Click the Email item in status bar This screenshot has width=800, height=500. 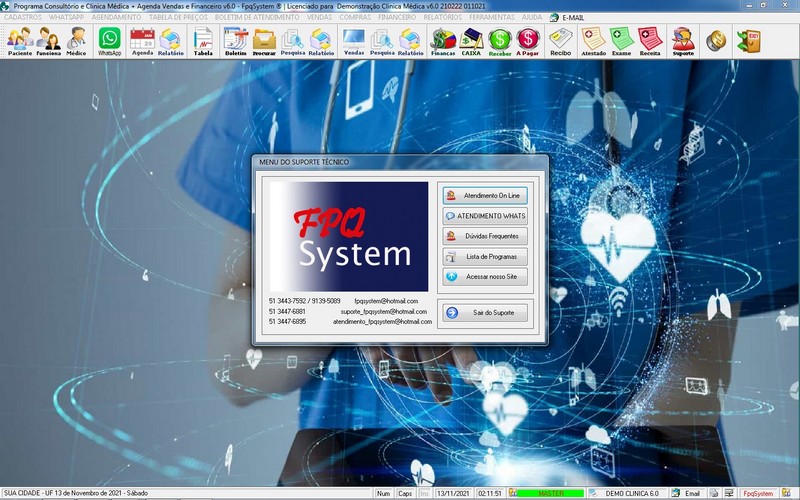click(686, 493)
